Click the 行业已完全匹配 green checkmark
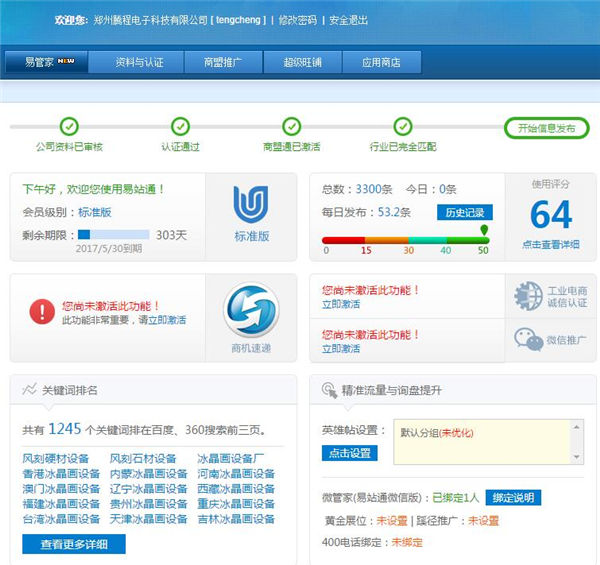Viewport: 600px width, 565px height. click(403, 127)
